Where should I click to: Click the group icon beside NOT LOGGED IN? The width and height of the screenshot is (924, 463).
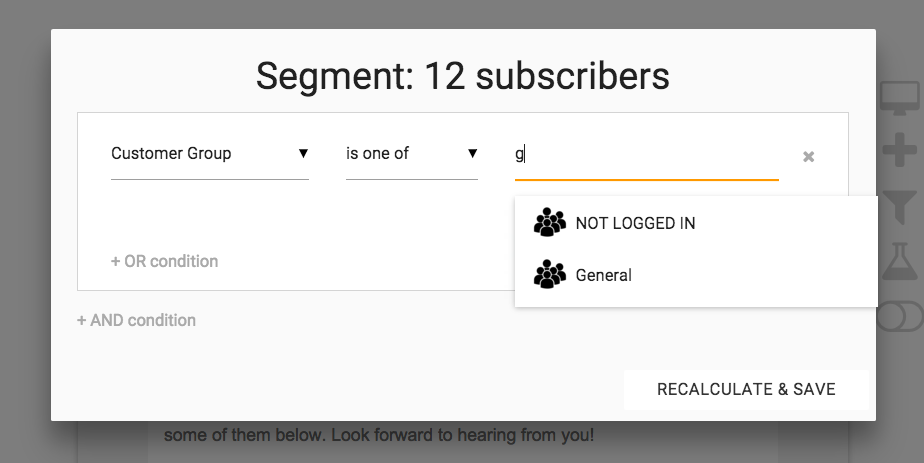click(550, 223)
